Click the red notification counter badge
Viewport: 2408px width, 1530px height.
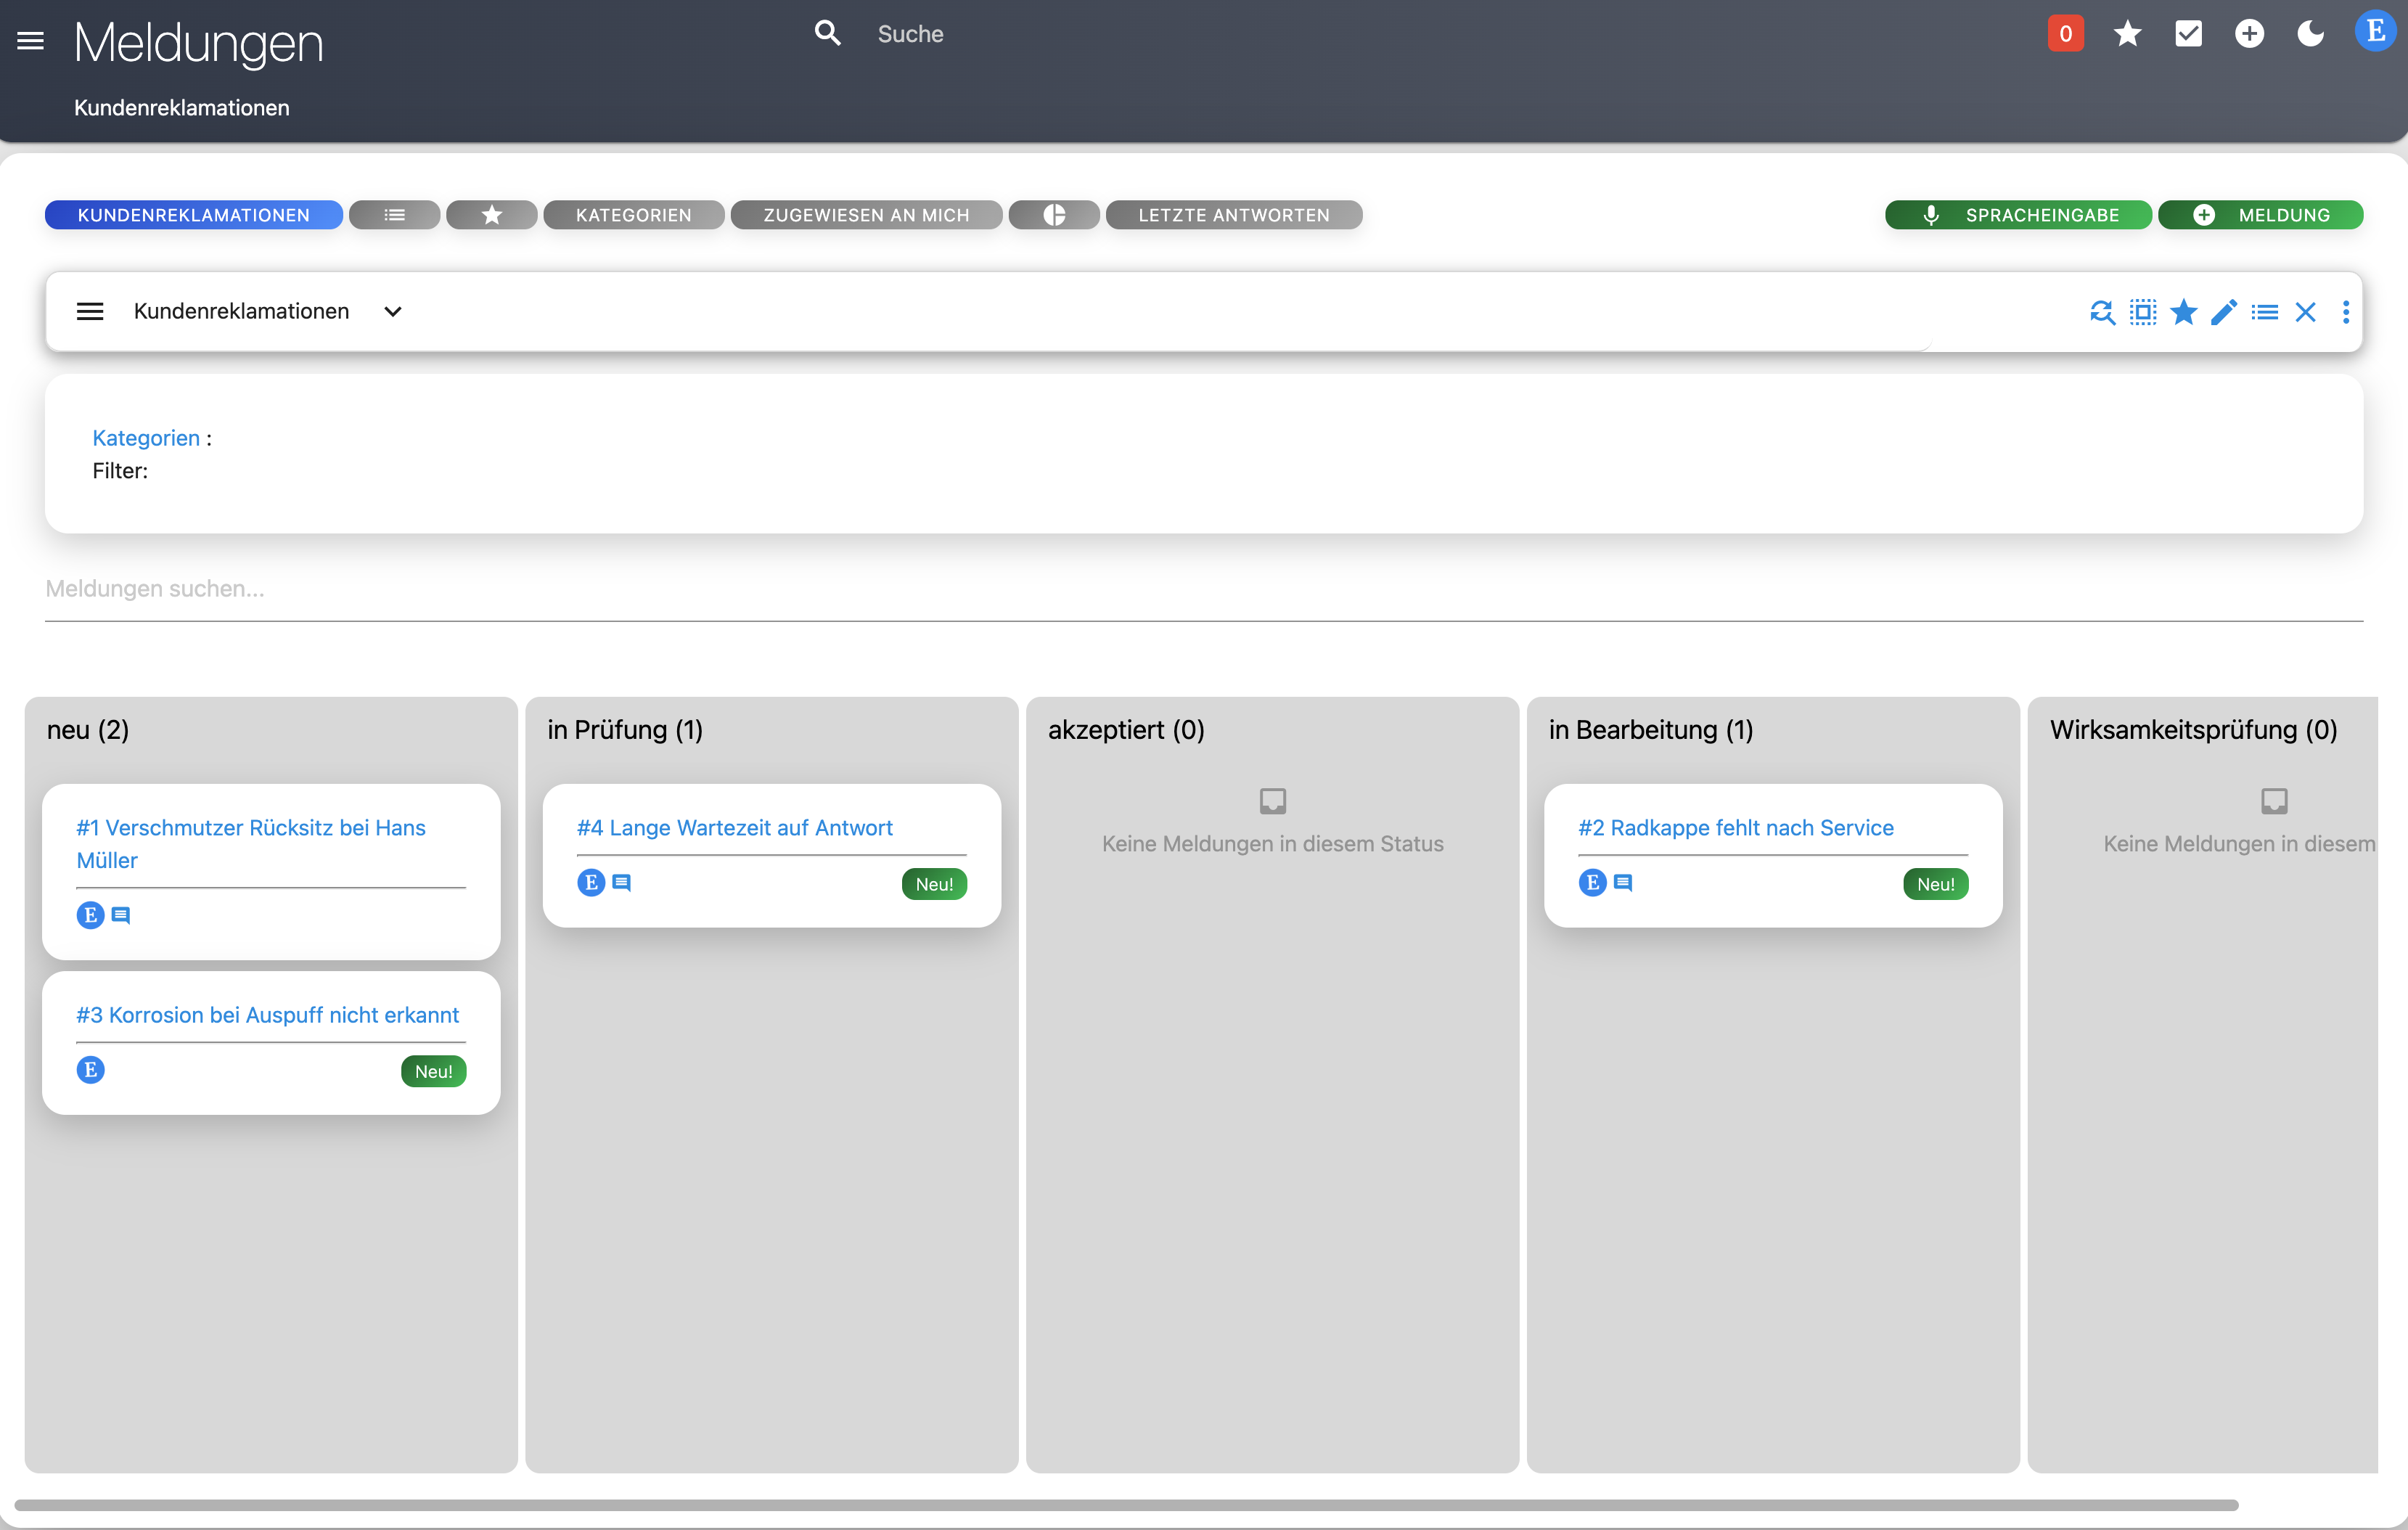2065,34
